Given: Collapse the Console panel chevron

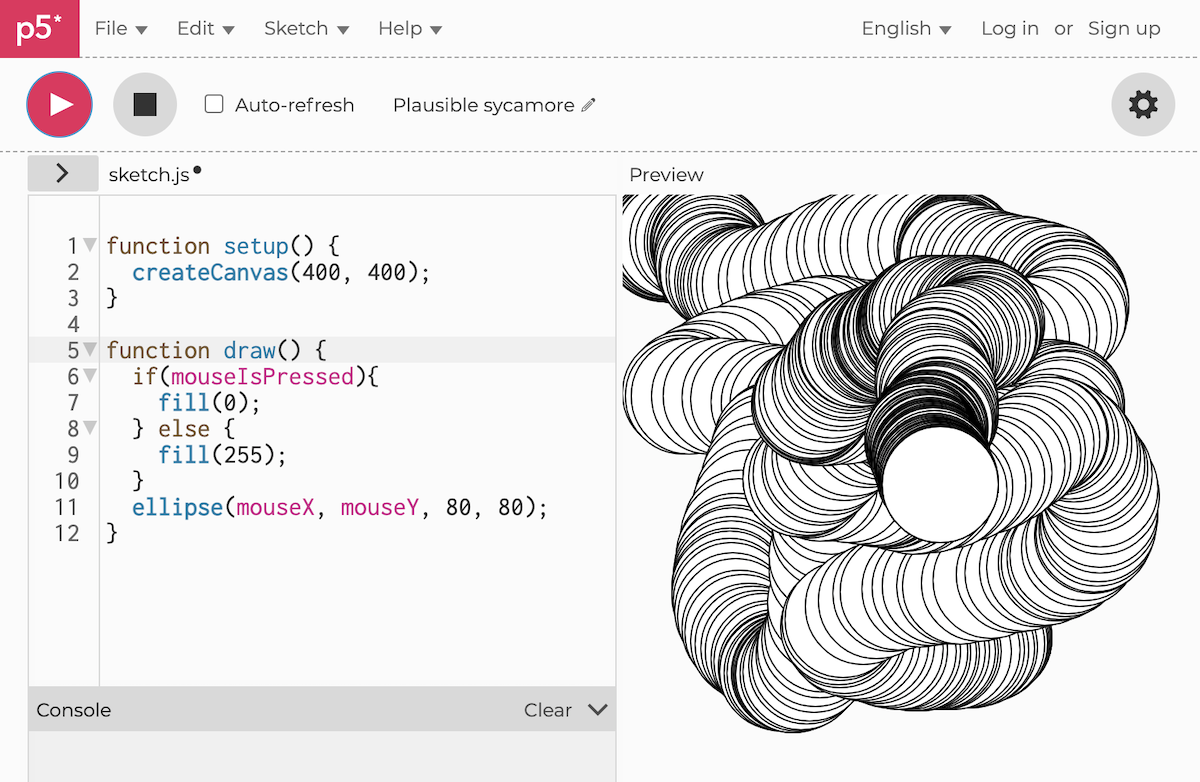Looking at the screenshot, I should coord(598,710).
